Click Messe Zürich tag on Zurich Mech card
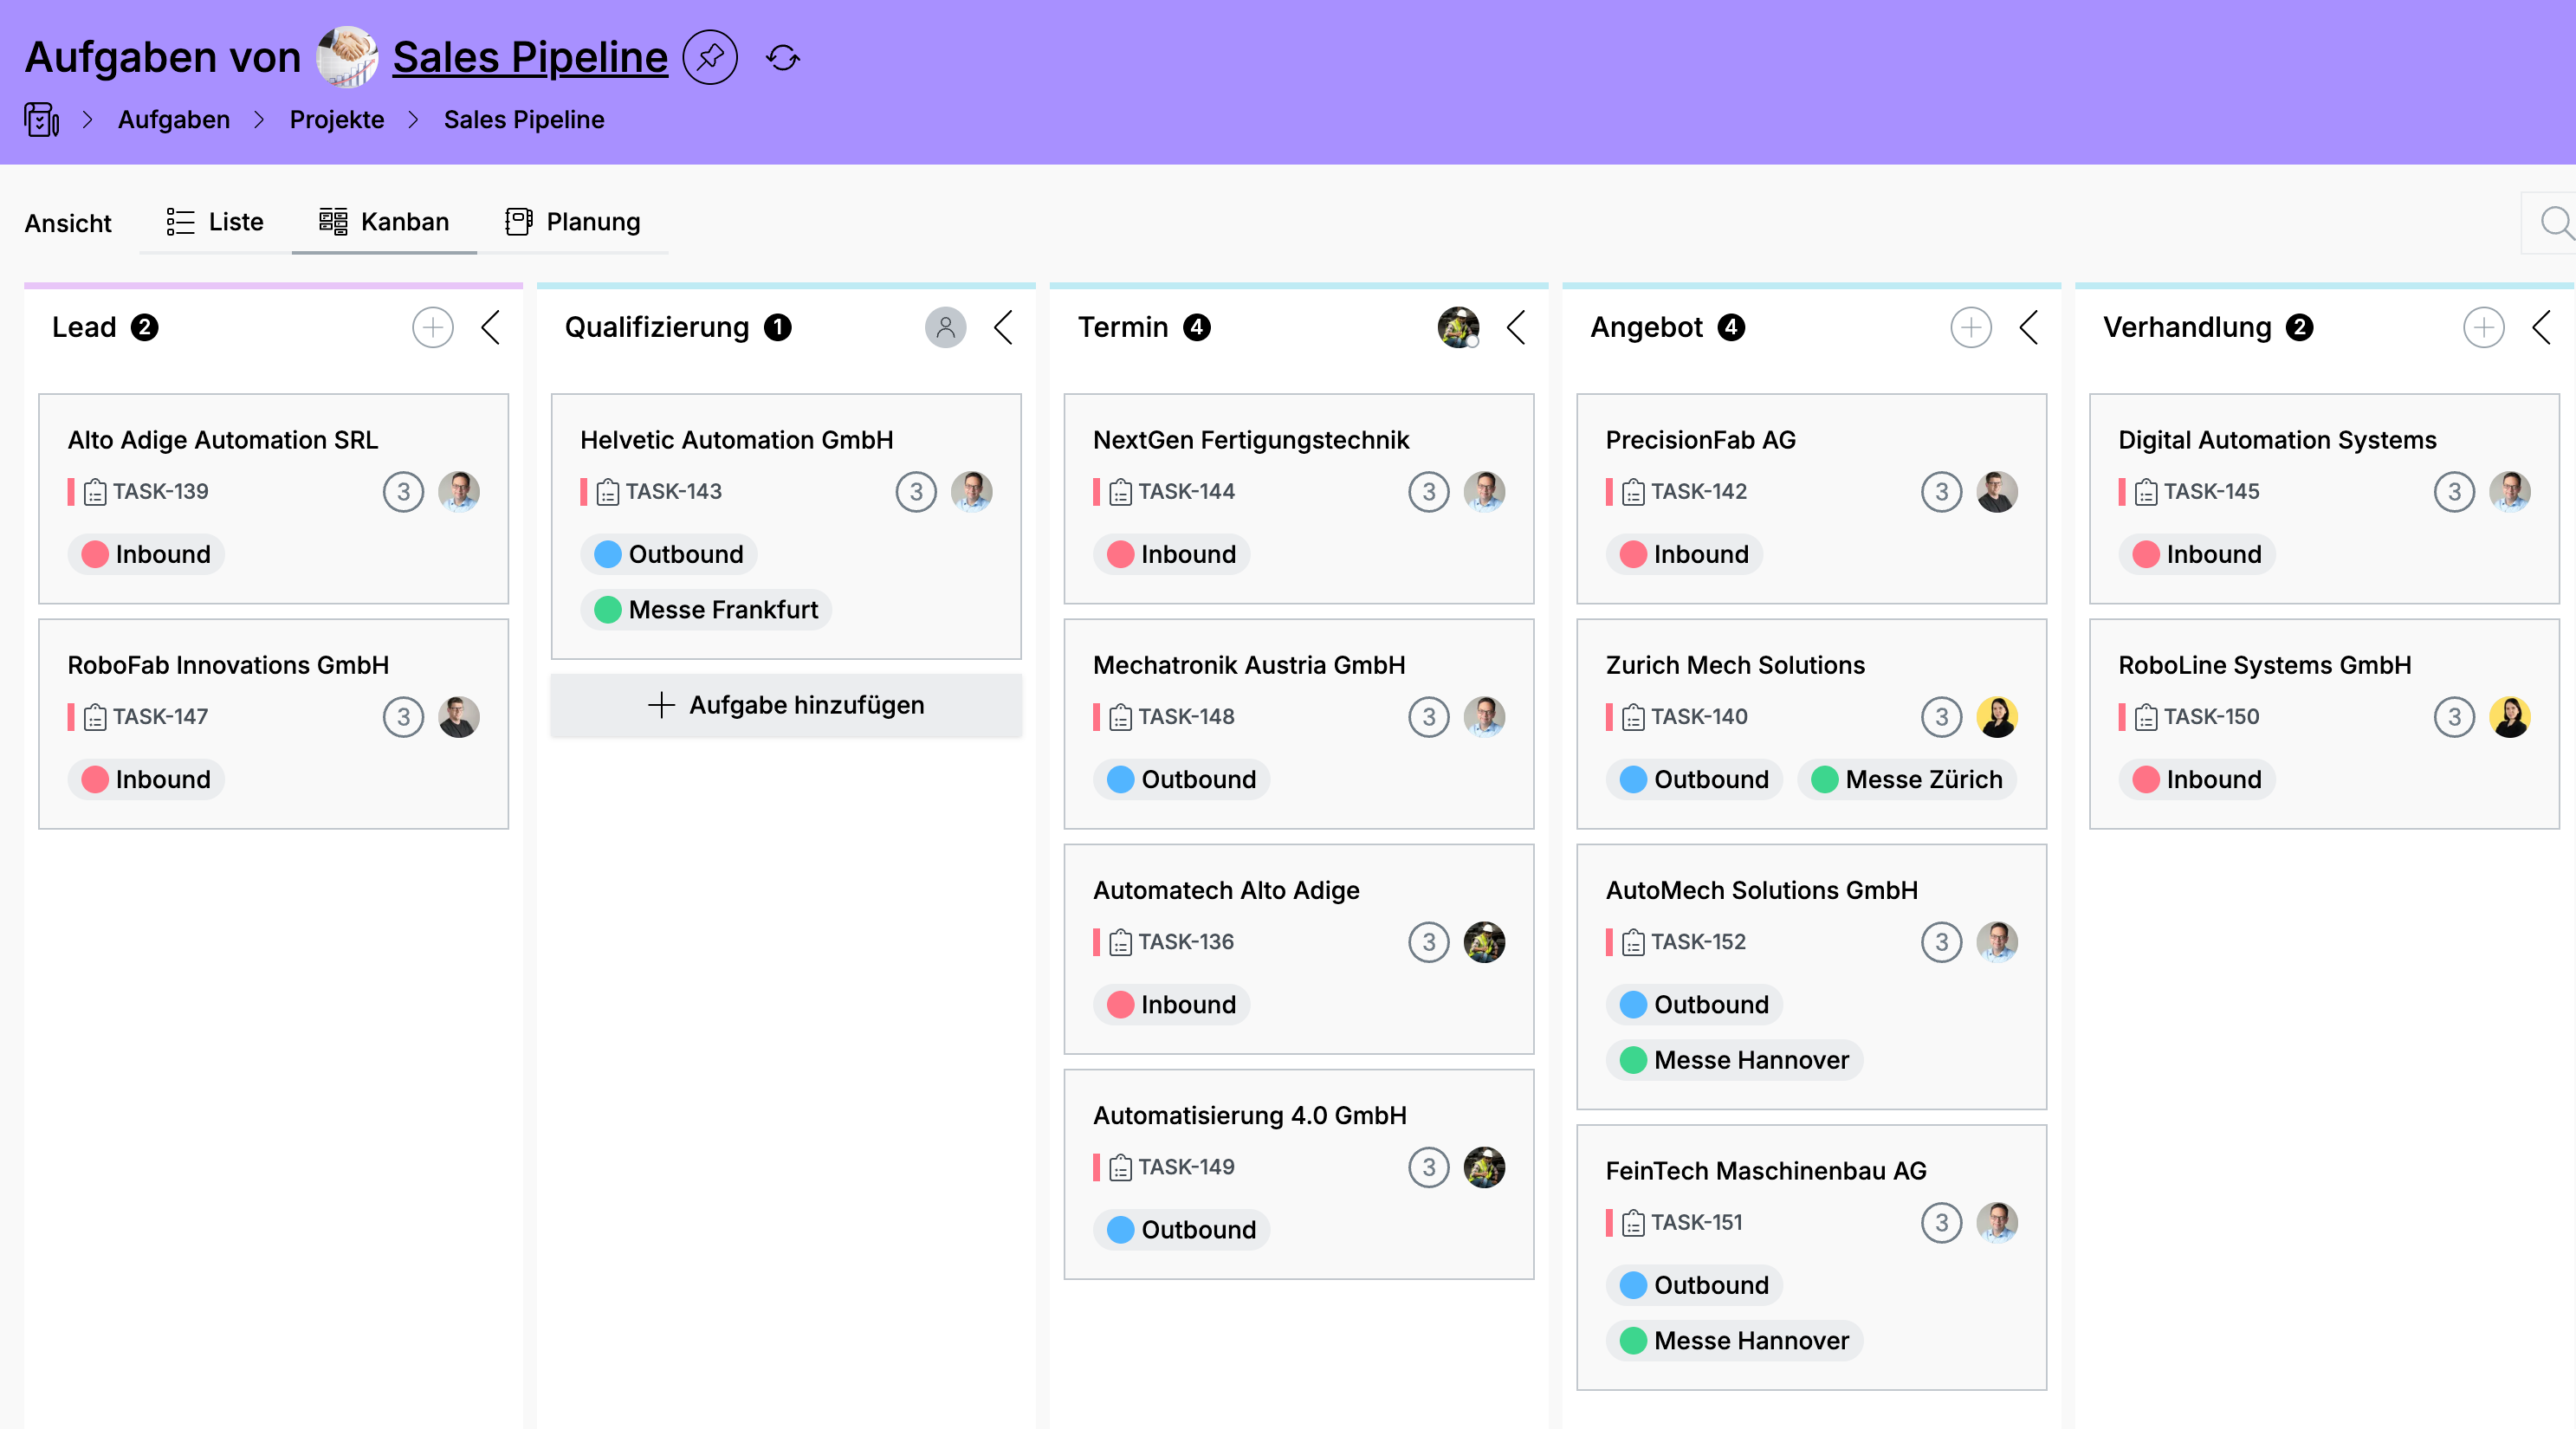 pos(1907,780)
